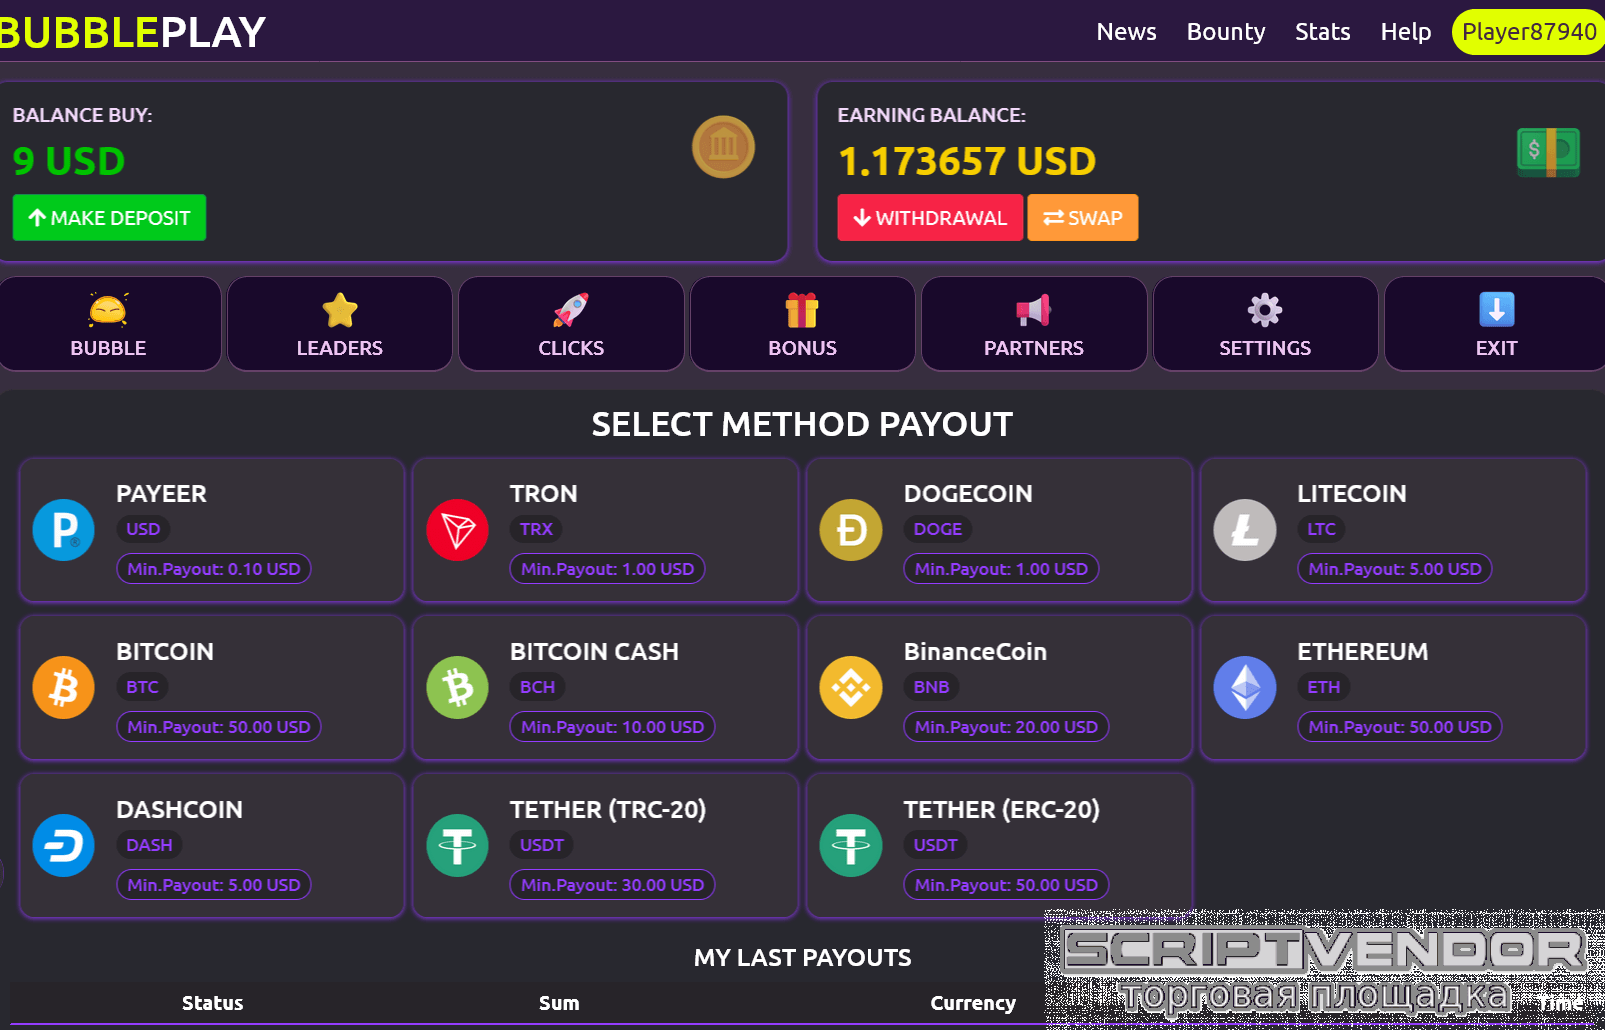The image size is (1605, 1030).
Task: Open Clicks via the rocket icon
Action: pos(571,310)
